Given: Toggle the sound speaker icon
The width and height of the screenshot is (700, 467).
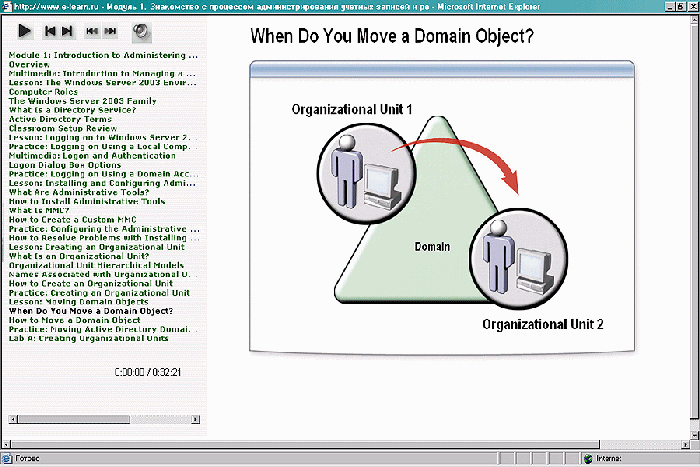Looking at the screenshot, I should click(141, 31).
